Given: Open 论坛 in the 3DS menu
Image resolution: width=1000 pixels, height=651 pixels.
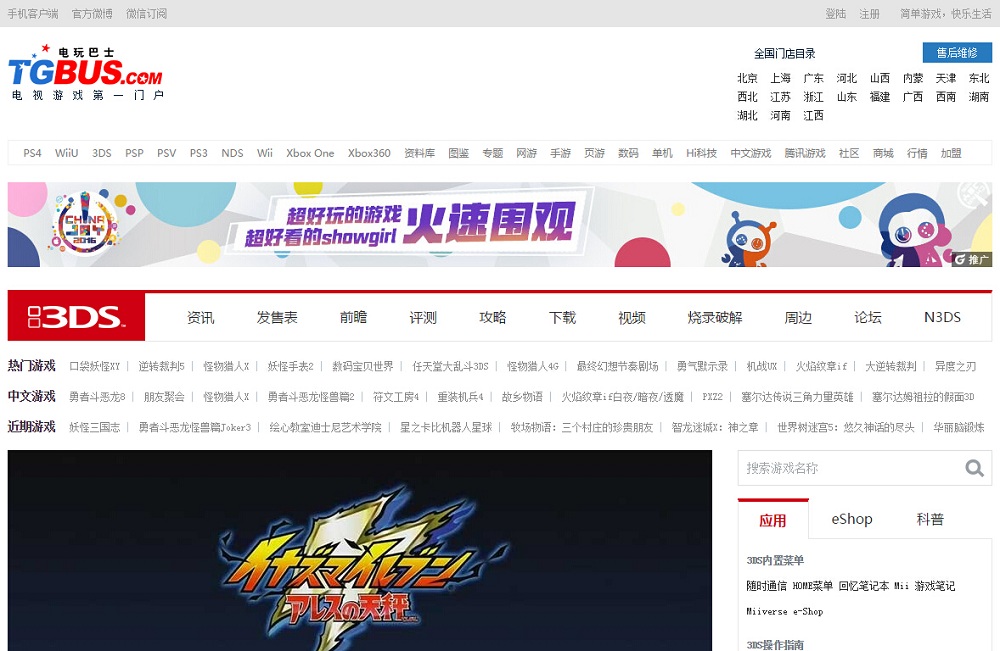Looking at the screenshot, I should coord(868,318).
